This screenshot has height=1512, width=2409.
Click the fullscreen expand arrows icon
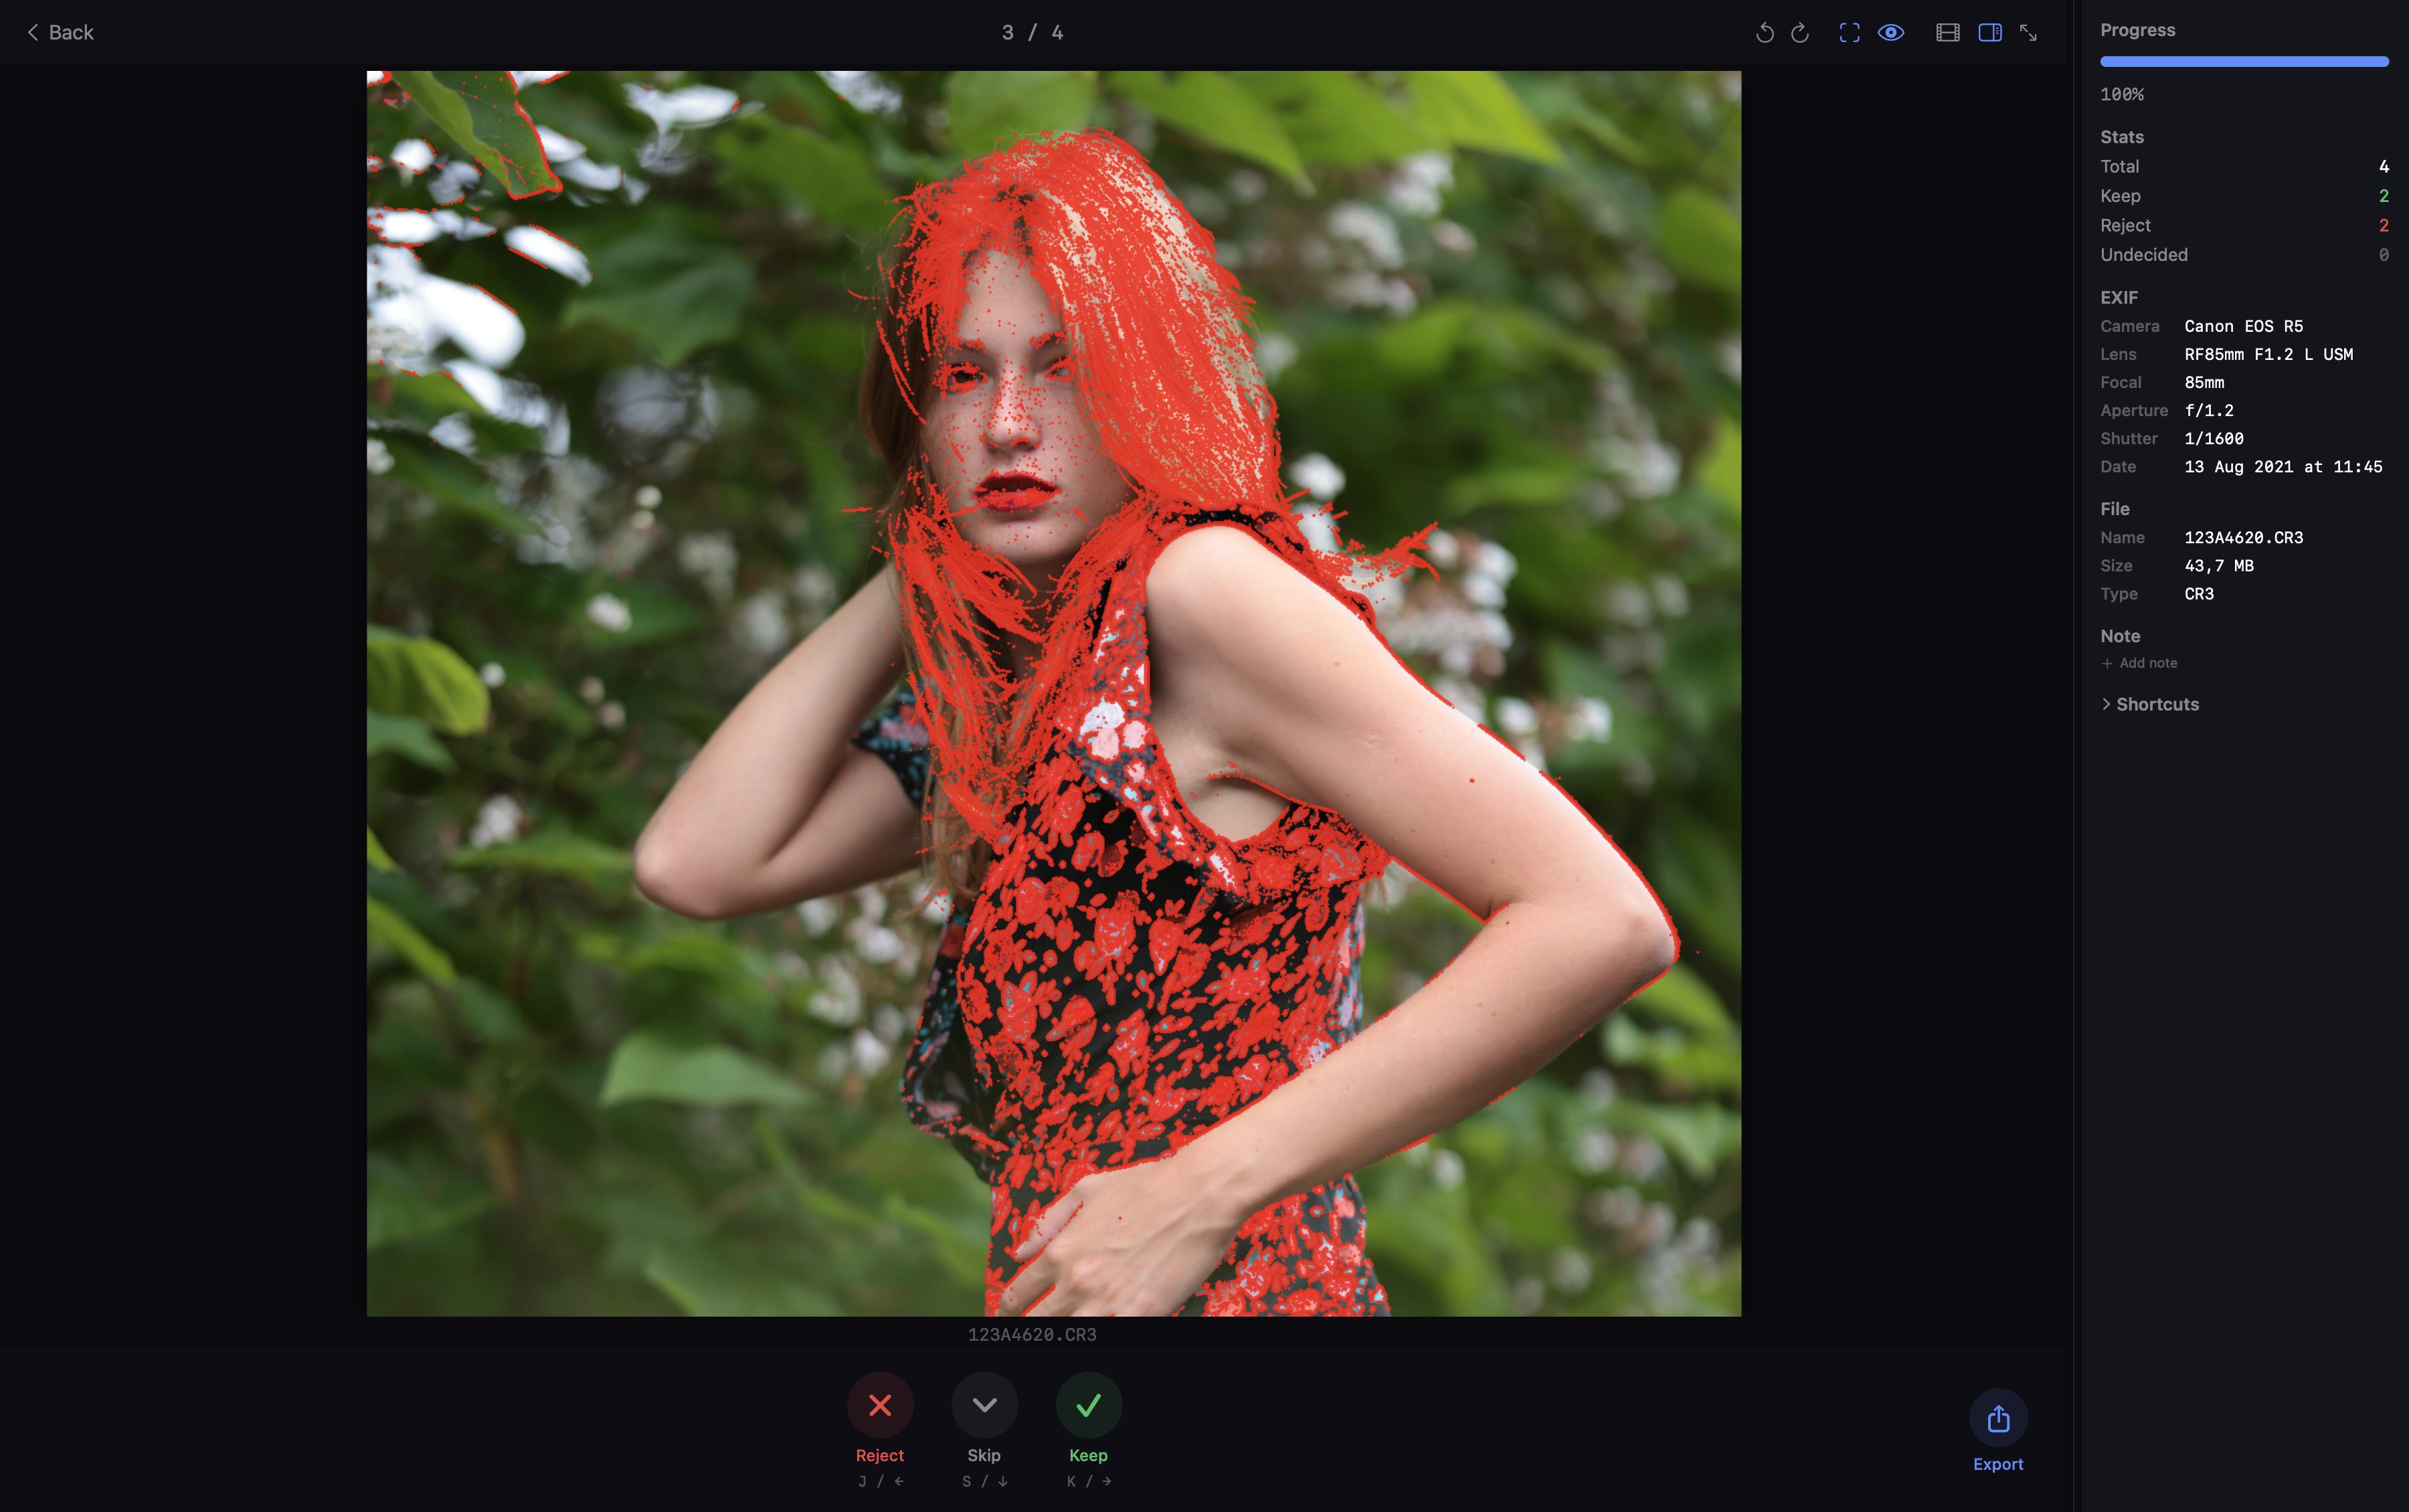[x=2029, y=32]
